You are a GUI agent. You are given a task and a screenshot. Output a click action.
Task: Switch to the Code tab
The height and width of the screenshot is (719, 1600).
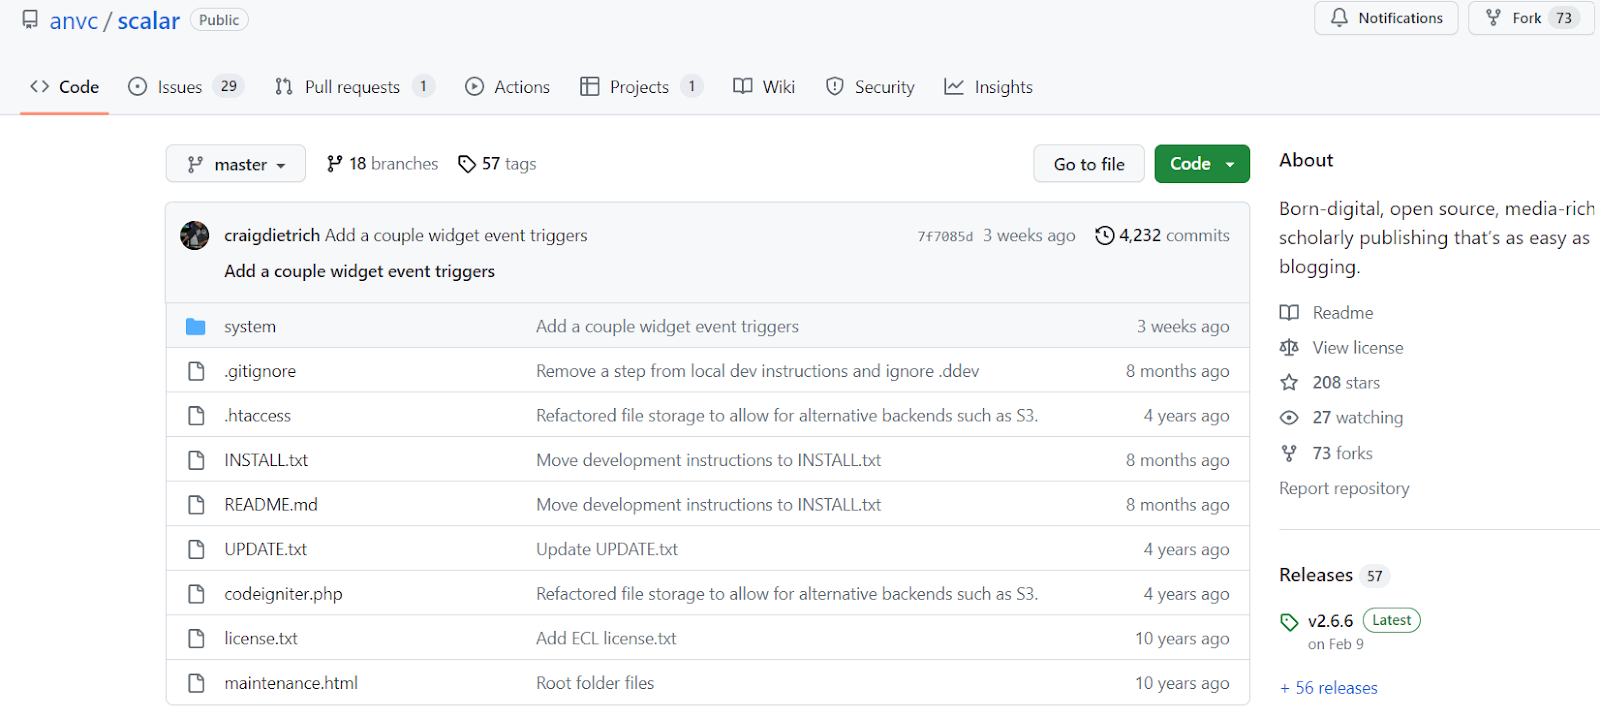65,87
